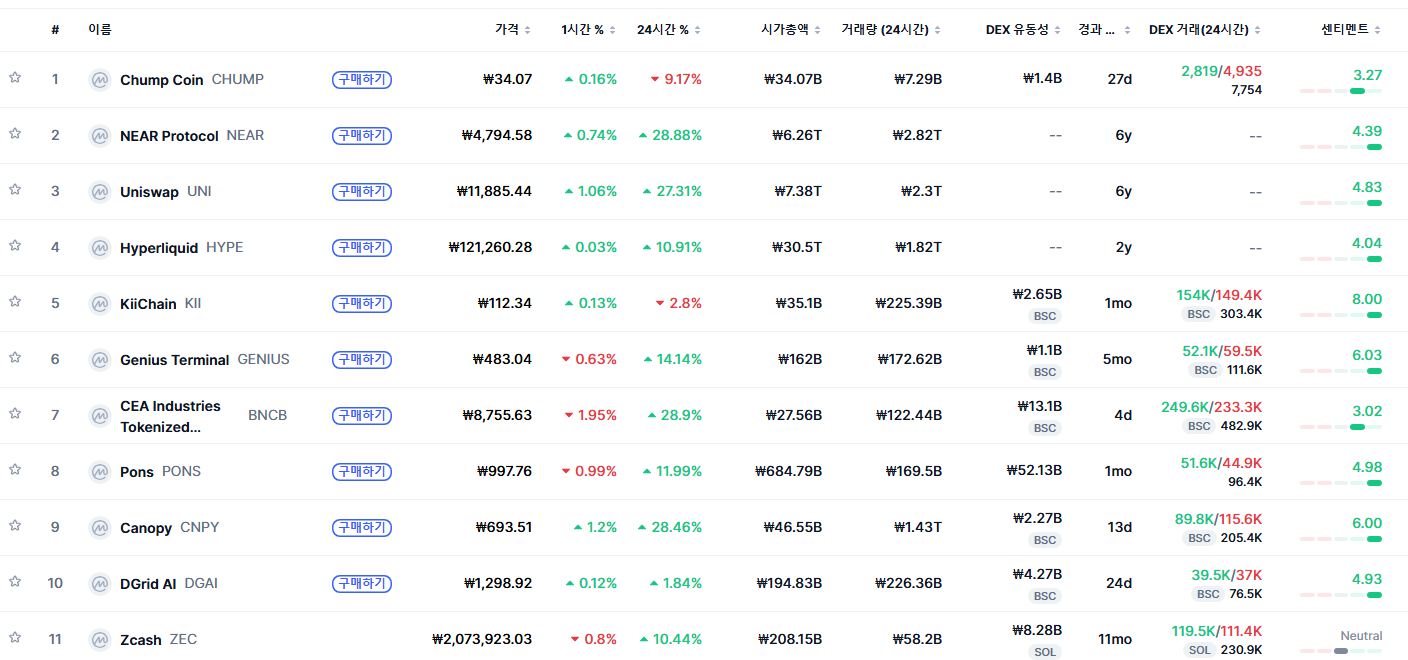The image size is (1408, 660).
Task: Click BSC badge beside KiiChain 303.4K trades
Action: click(1199, 314)
